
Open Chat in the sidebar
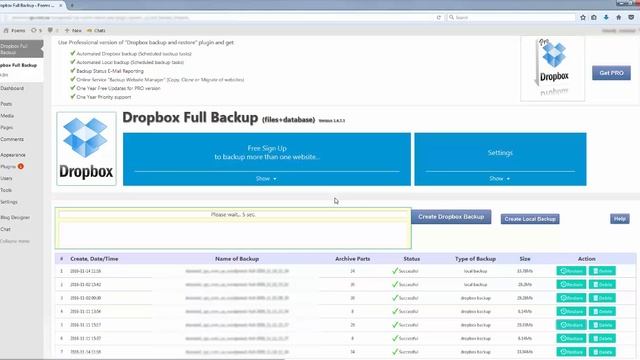coord(5,229)
